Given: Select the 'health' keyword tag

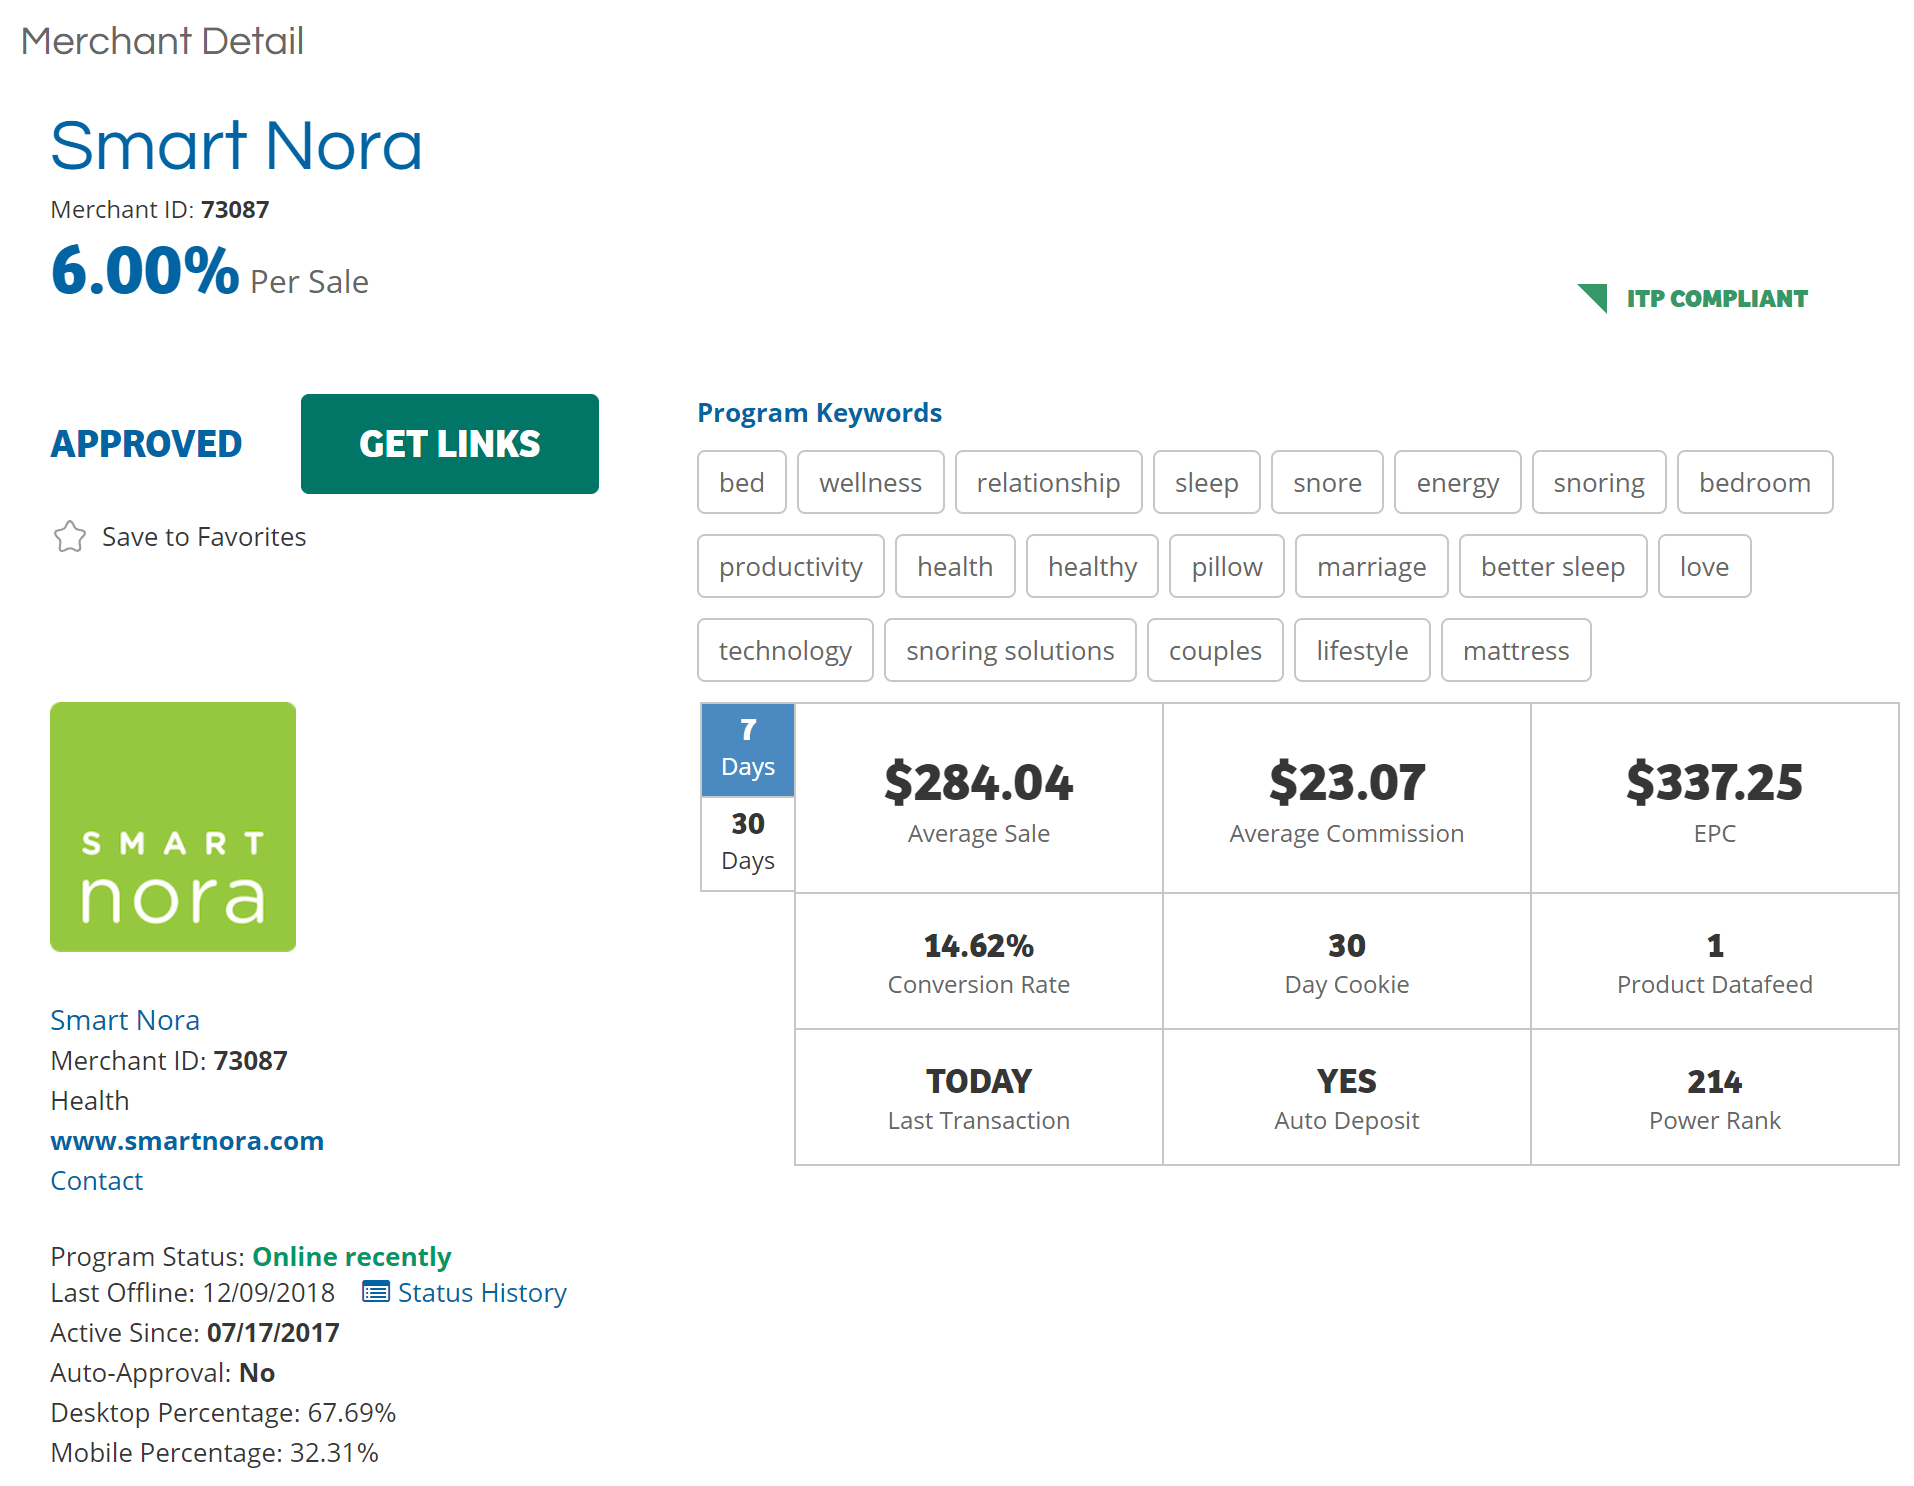Looking at the screenshot, I should point(955,566).
